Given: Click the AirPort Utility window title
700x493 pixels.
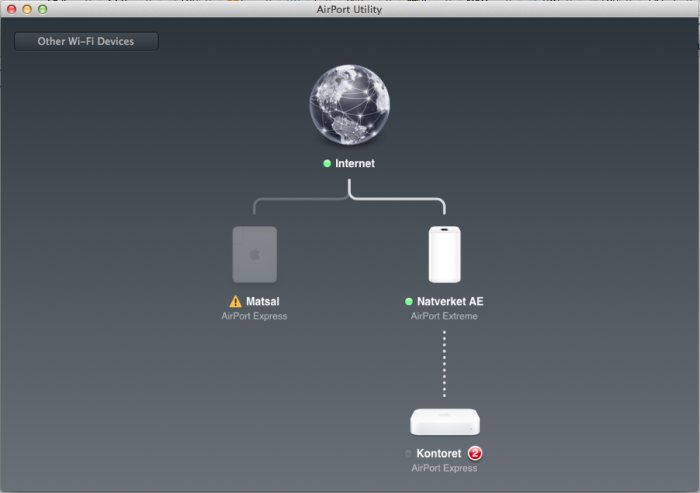Looking at the screenshot, I should point(349,9).
